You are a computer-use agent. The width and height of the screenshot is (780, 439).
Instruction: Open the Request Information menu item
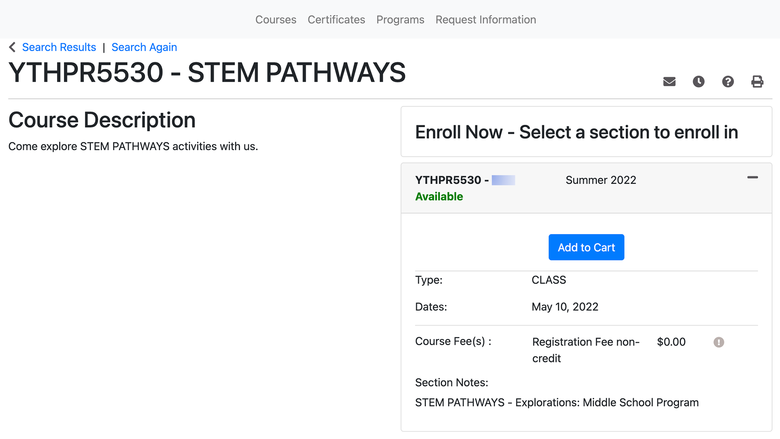point(486,19)
